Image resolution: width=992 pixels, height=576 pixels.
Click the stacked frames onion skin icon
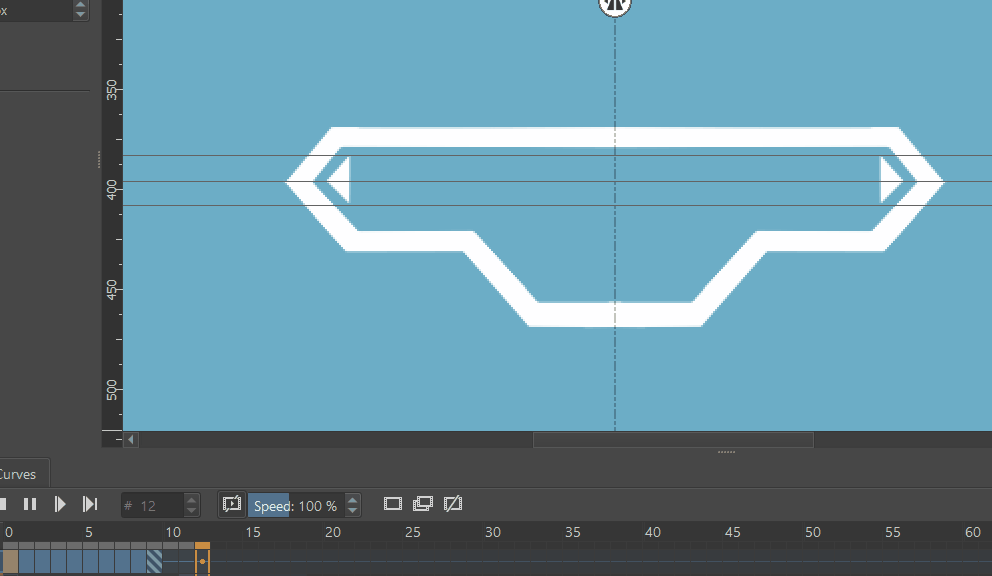(x=423, y=504)
